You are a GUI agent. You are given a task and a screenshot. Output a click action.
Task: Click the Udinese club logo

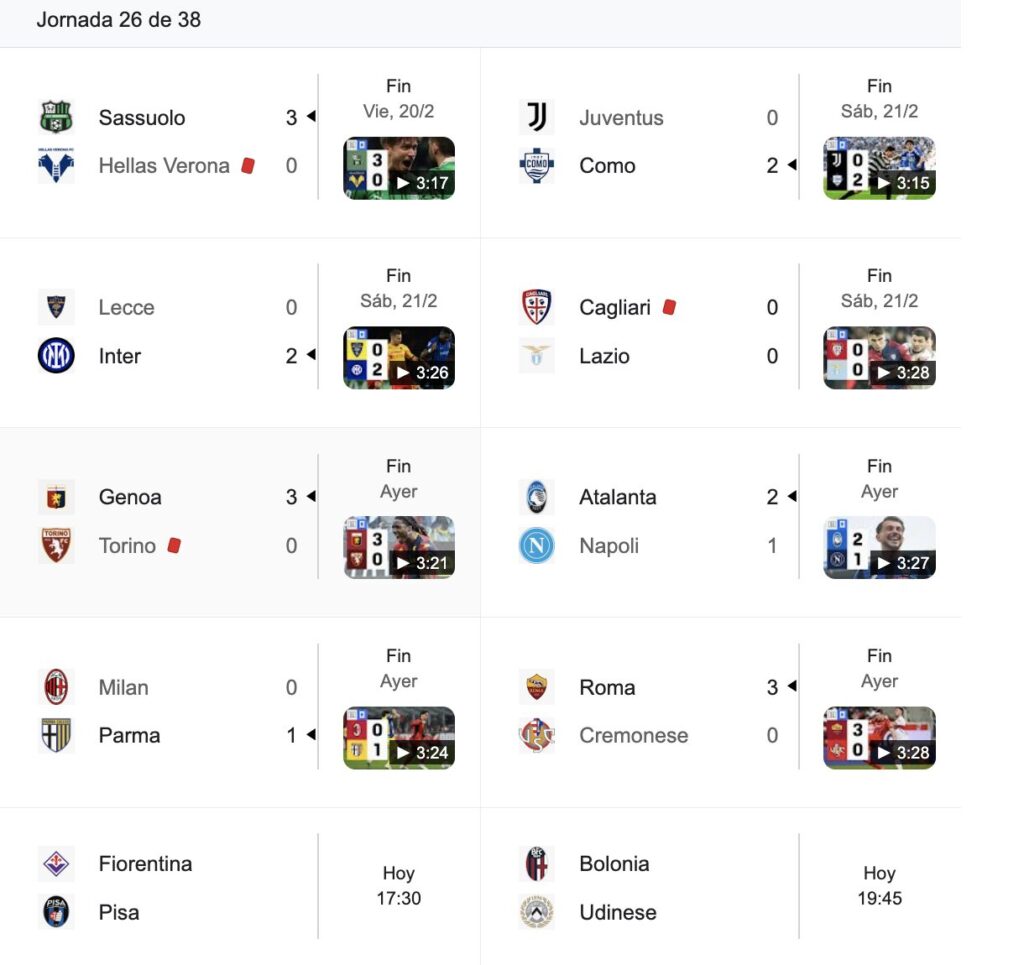click(x=537, y=912)
